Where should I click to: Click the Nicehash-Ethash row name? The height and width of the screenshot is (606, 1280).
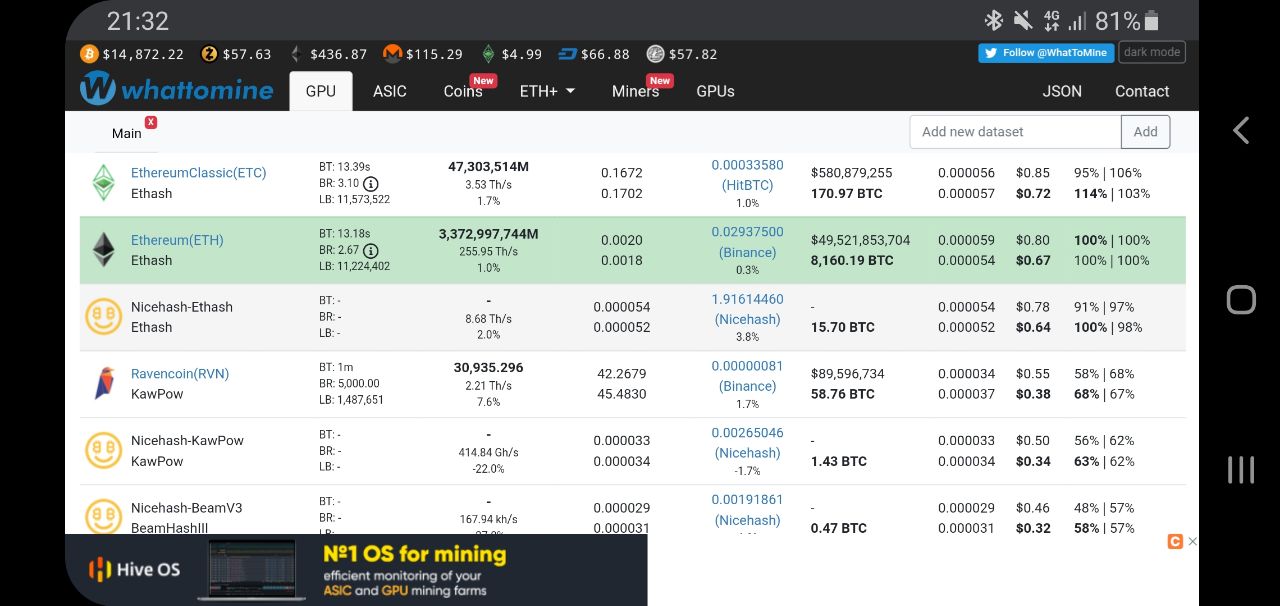tap(182, 307)
